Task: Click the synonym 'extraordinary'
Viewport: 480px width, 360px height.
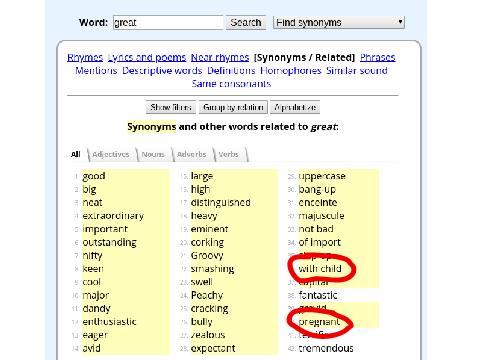Action: pos(113,216)
